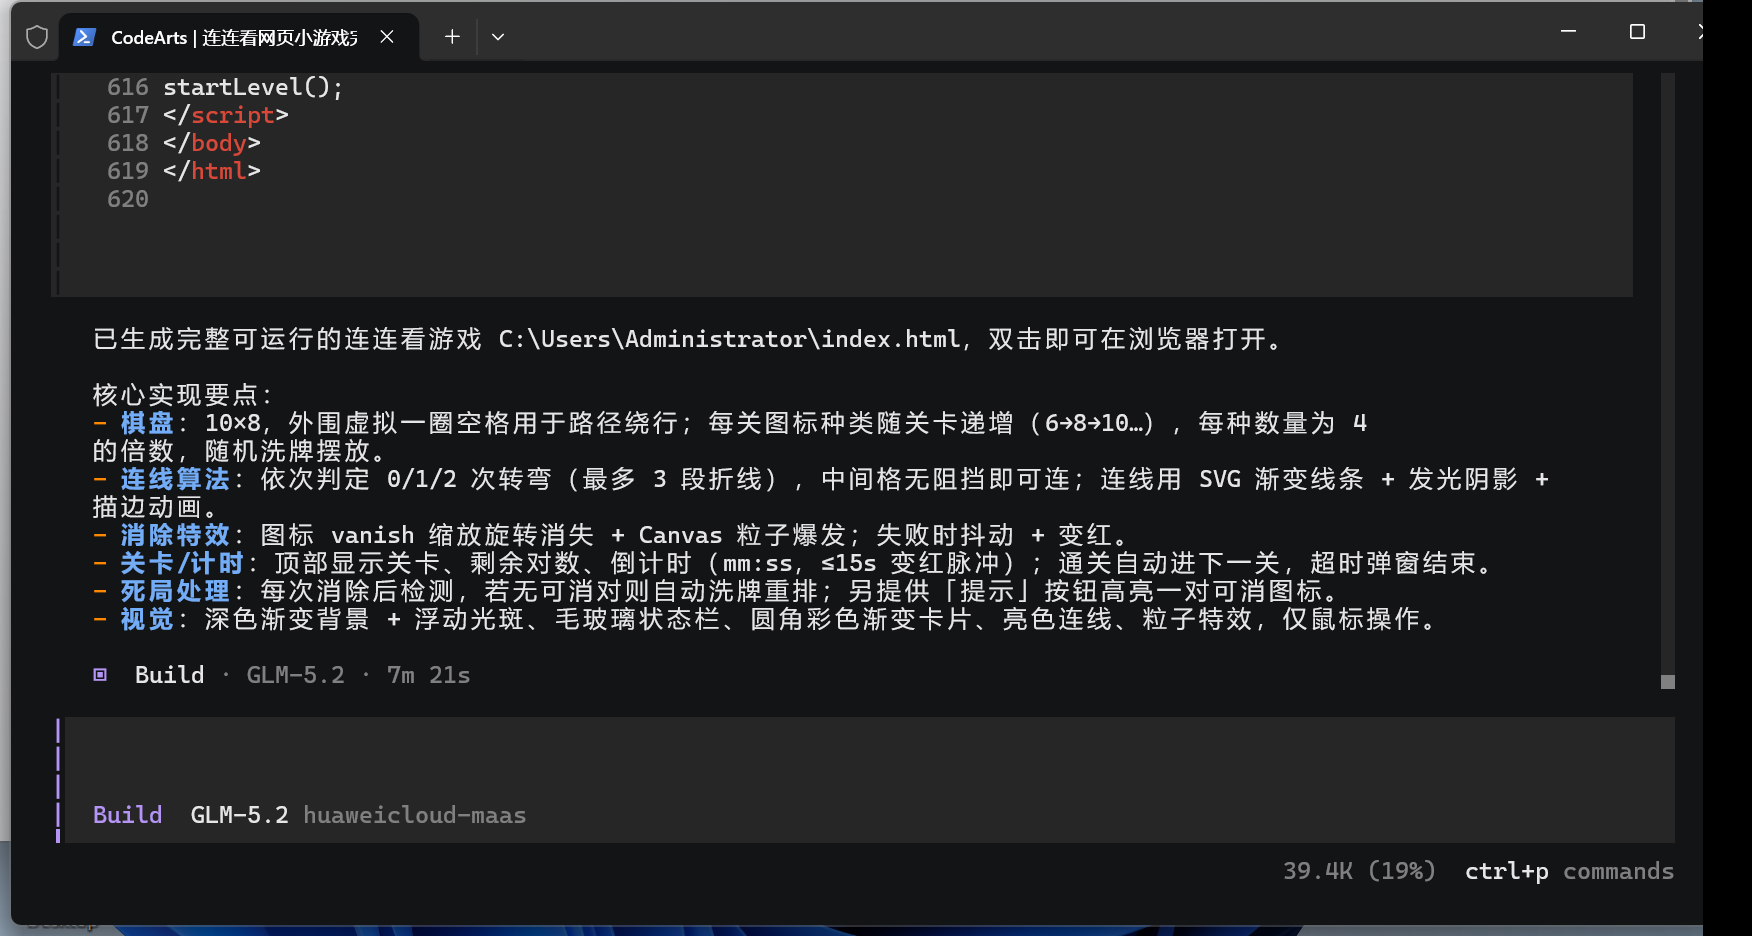Click the startLevel(); code on line 616

[x=253, y=87]
